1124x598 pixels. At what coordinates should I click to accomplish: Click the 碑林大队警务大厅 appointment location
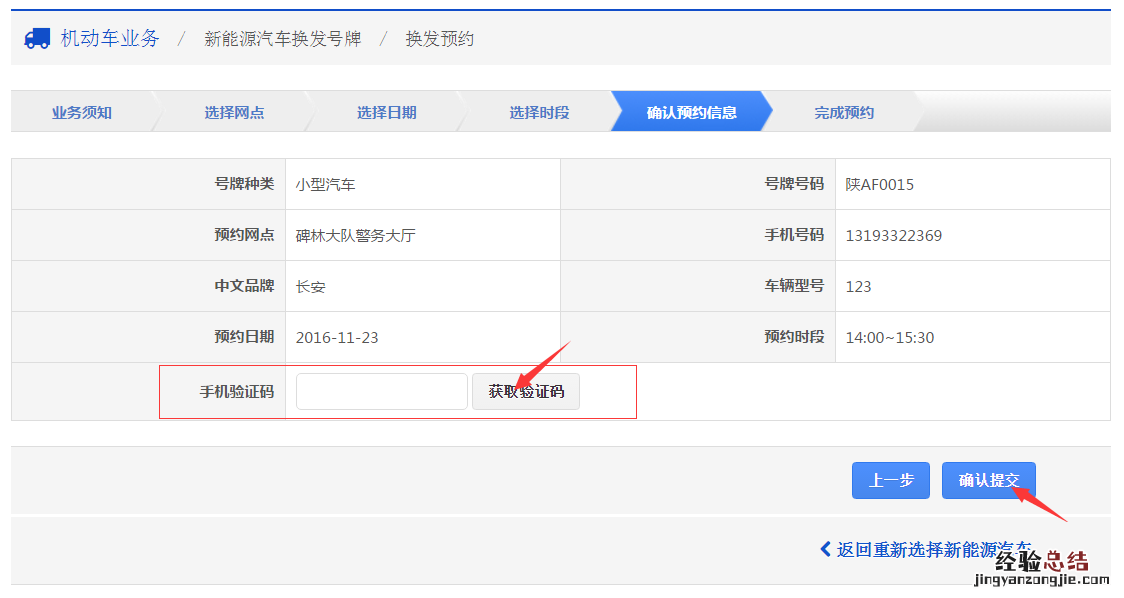355,236
